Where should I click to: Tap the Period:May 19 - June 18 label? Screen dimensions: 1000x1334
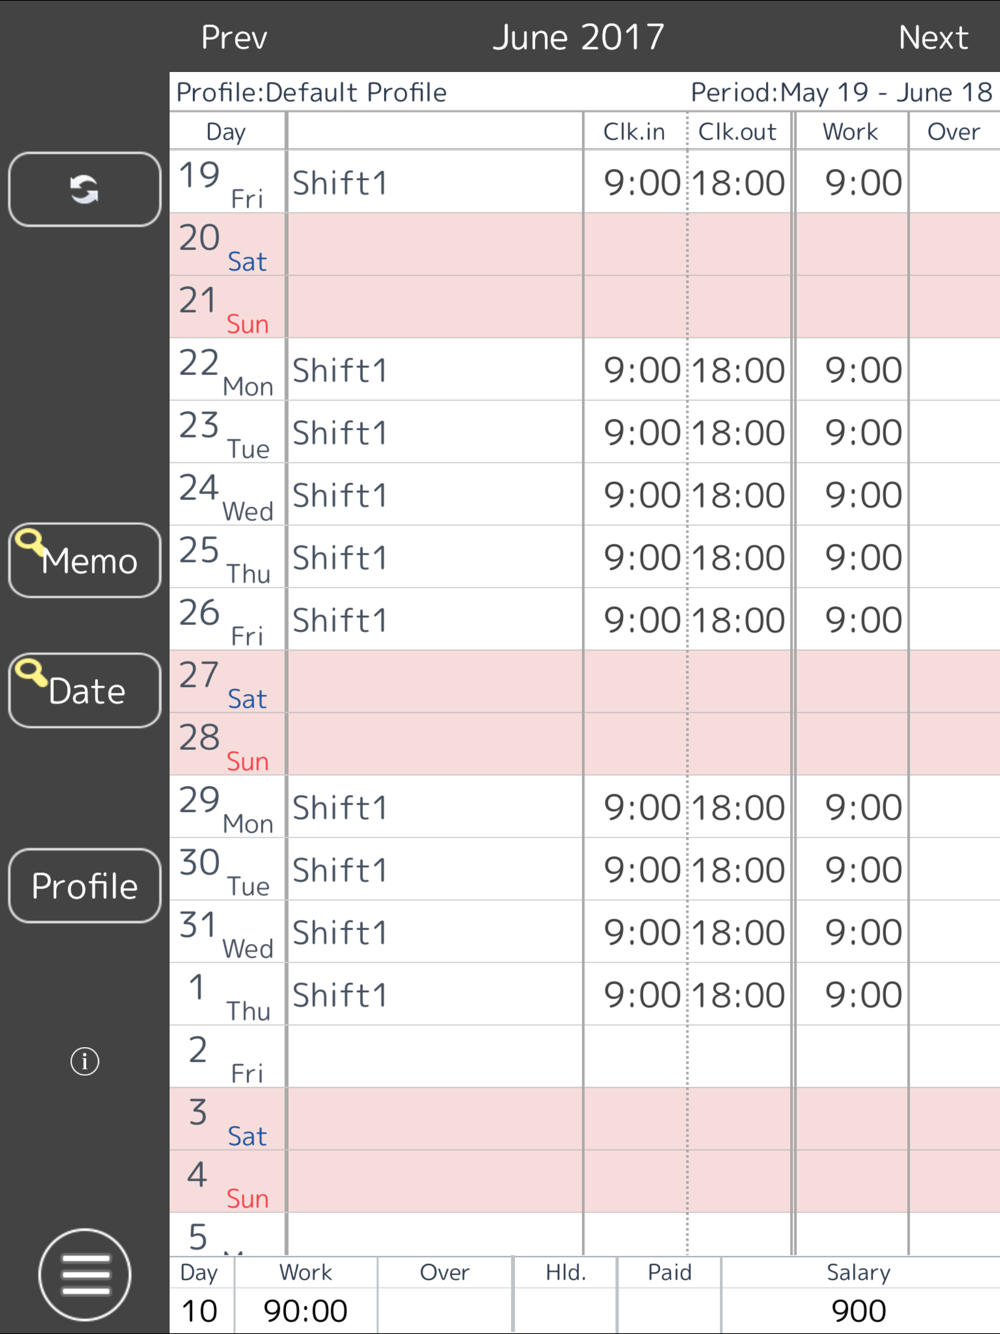(841, 92)
